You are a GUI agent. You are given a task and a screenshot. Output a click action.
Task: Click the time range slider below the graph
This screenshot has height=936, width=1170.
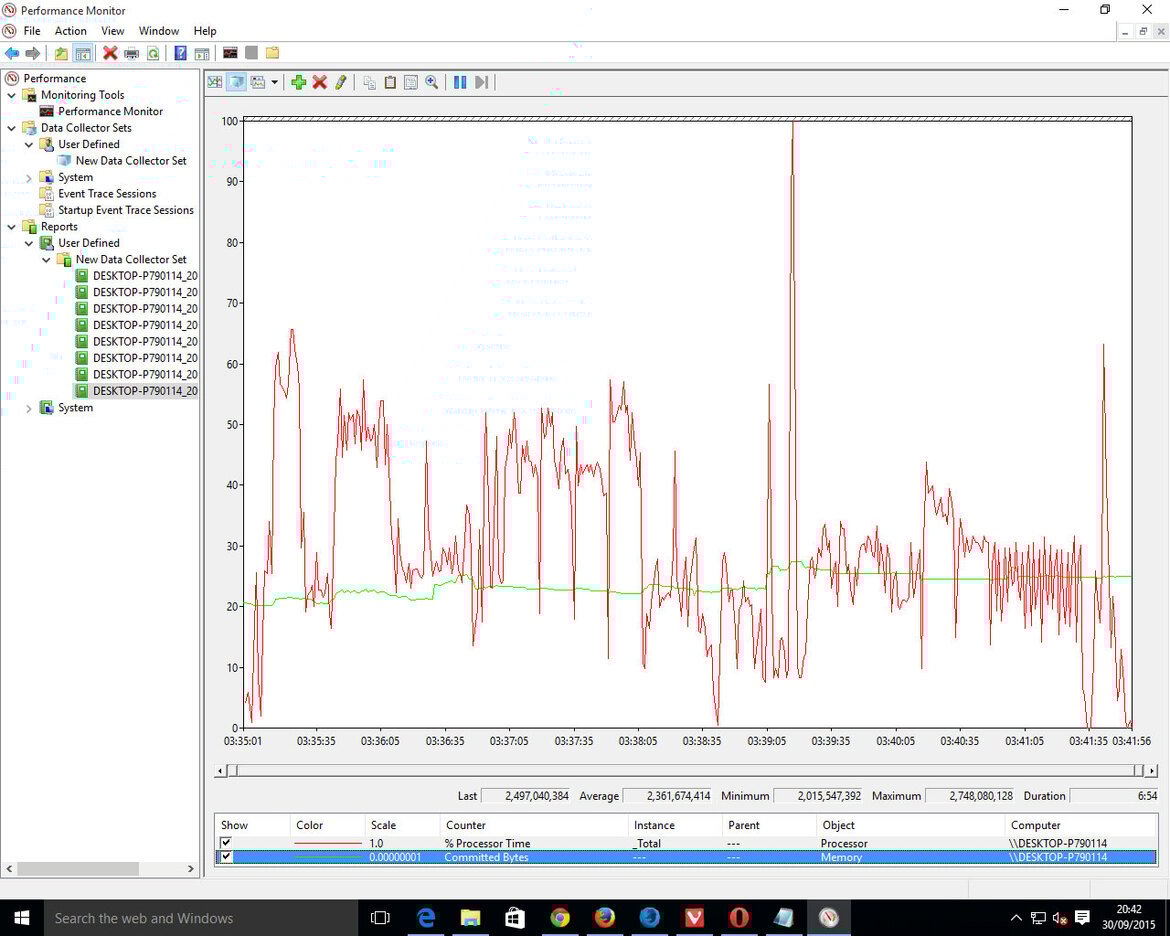(685, 770)
